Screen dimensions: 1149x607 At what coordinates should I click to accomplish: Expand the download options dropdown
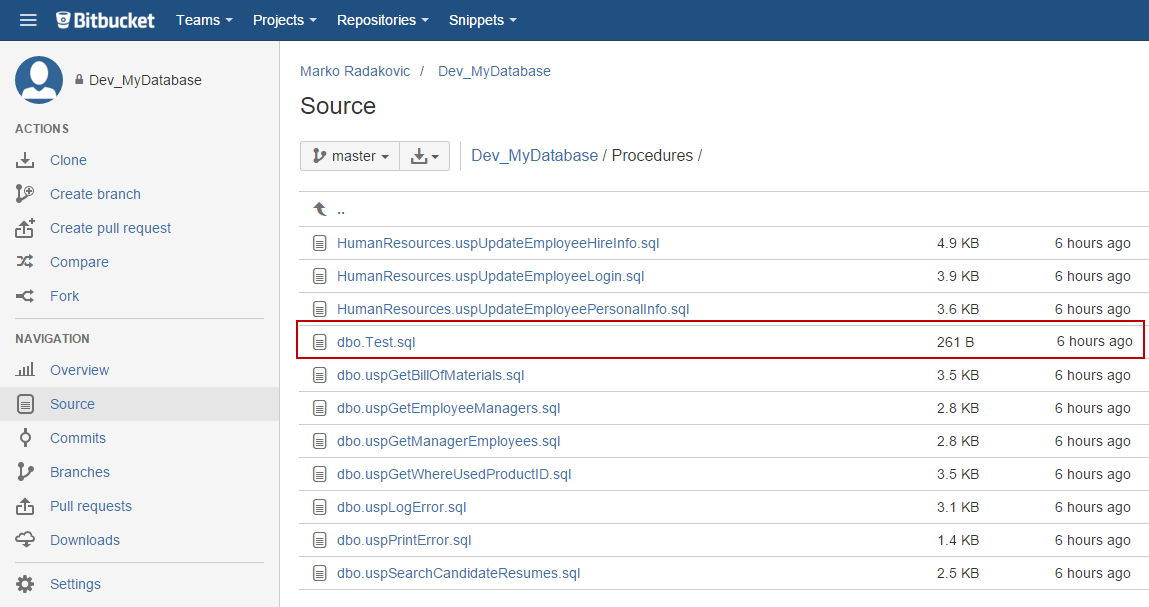425,156
